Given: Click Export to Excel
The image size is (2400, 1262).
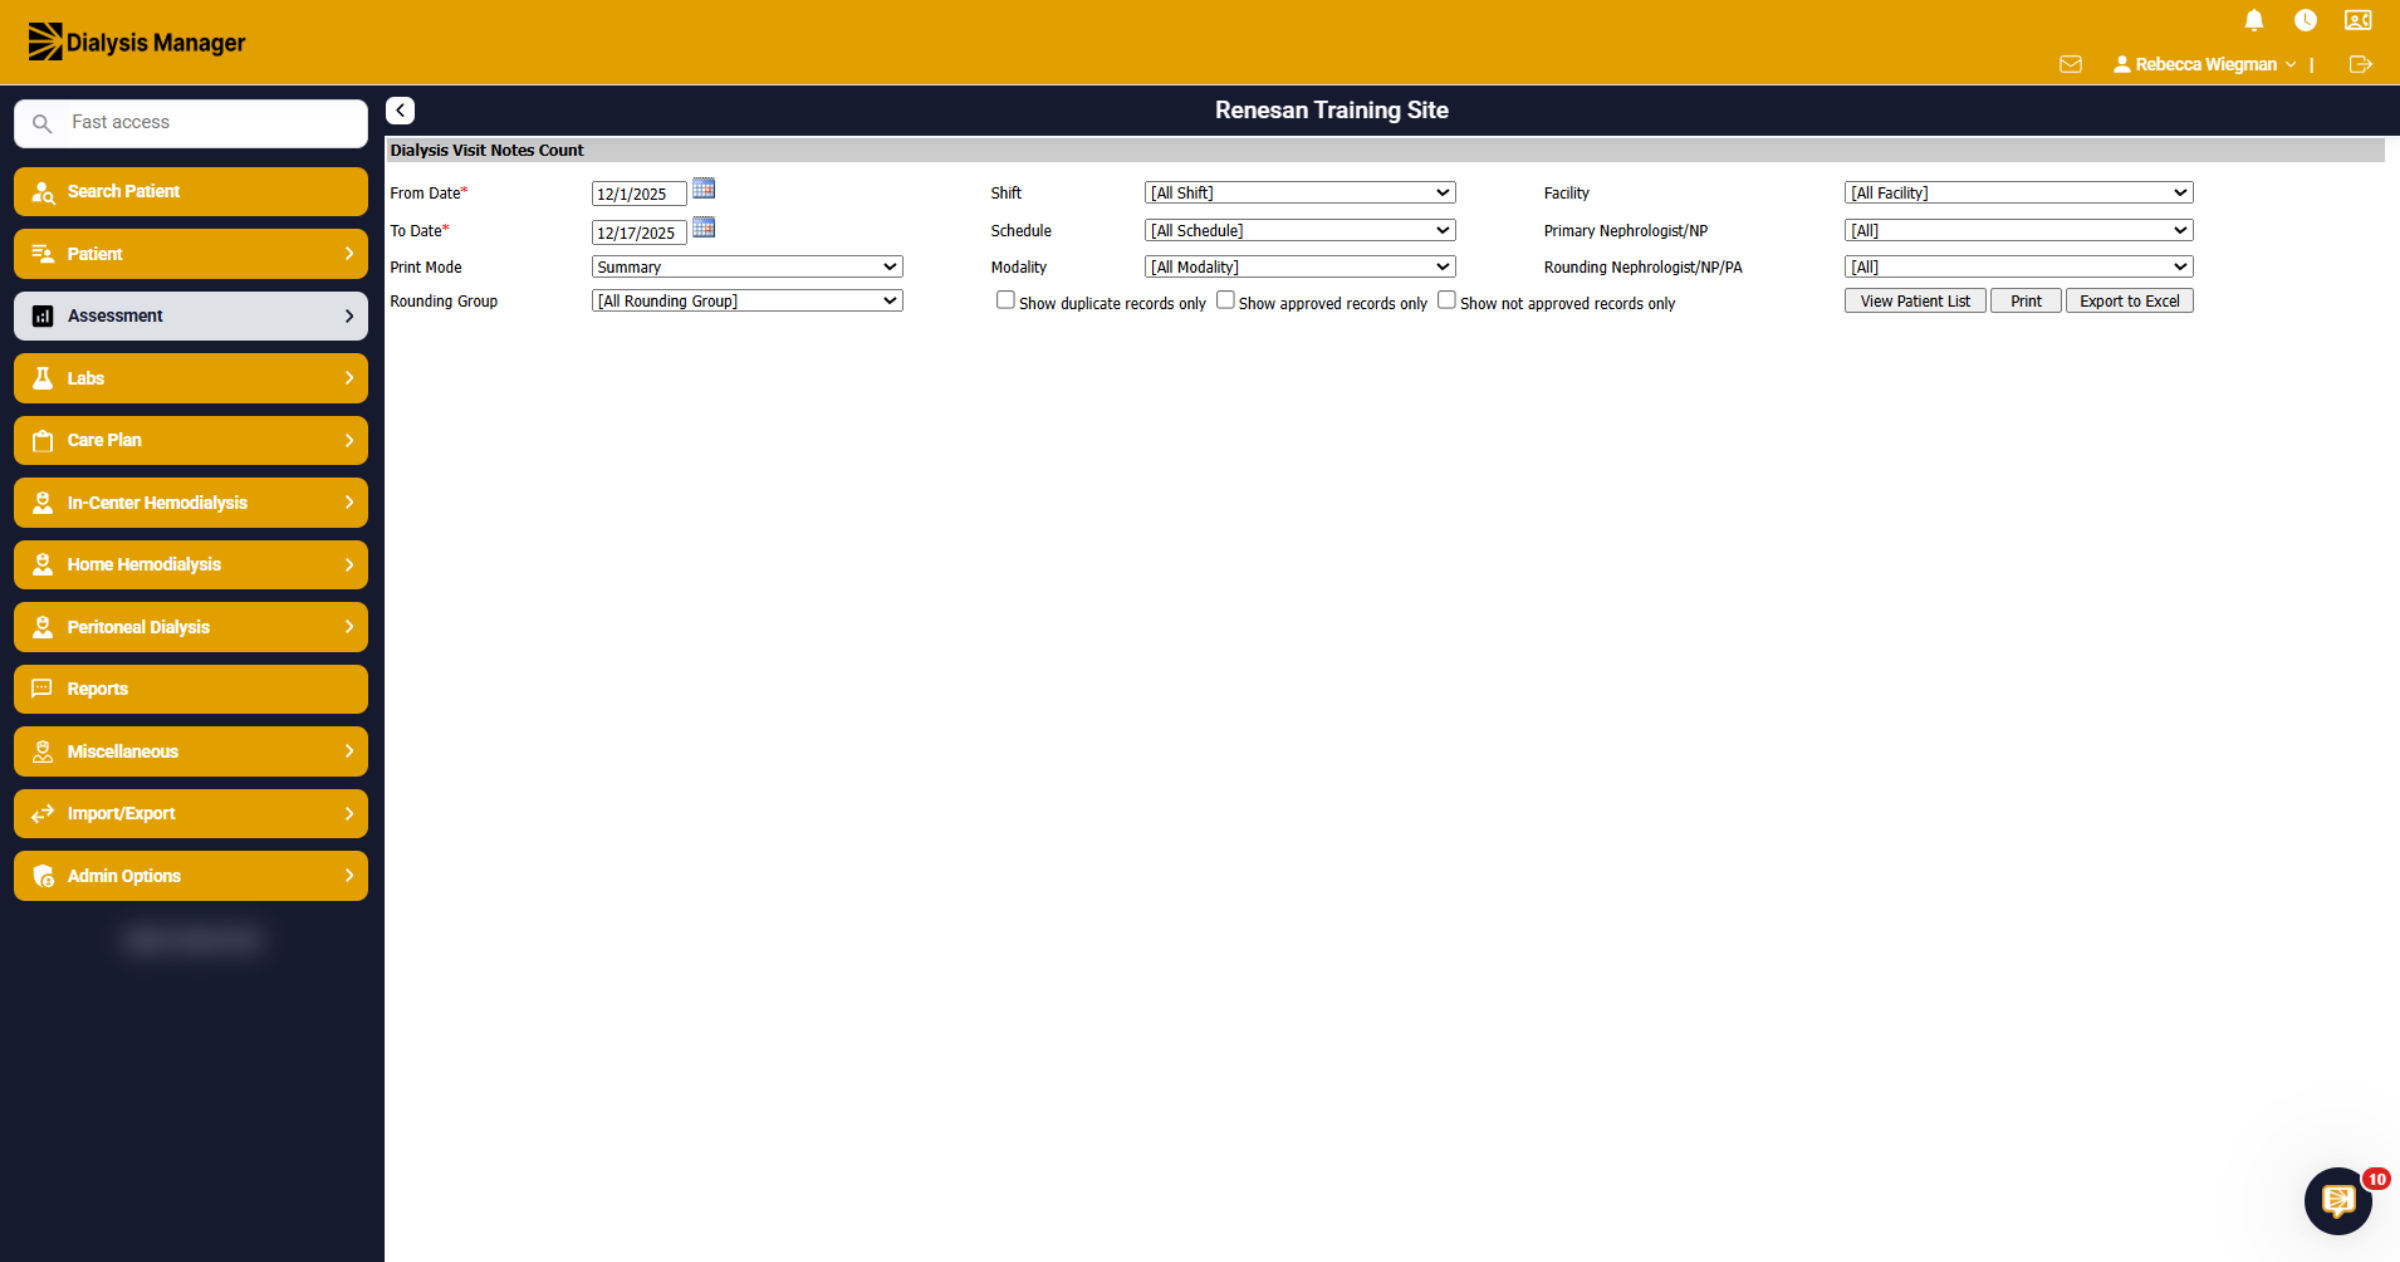Looking at the screenshot, I should (x=2130, y=301).
